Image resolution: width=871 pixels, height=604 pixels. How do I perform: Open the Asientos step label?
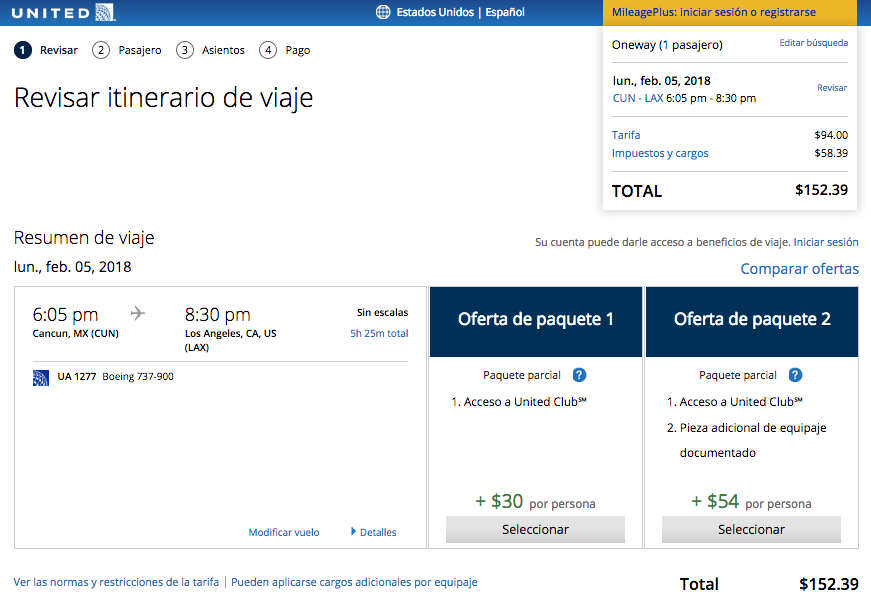click(223, 50)
